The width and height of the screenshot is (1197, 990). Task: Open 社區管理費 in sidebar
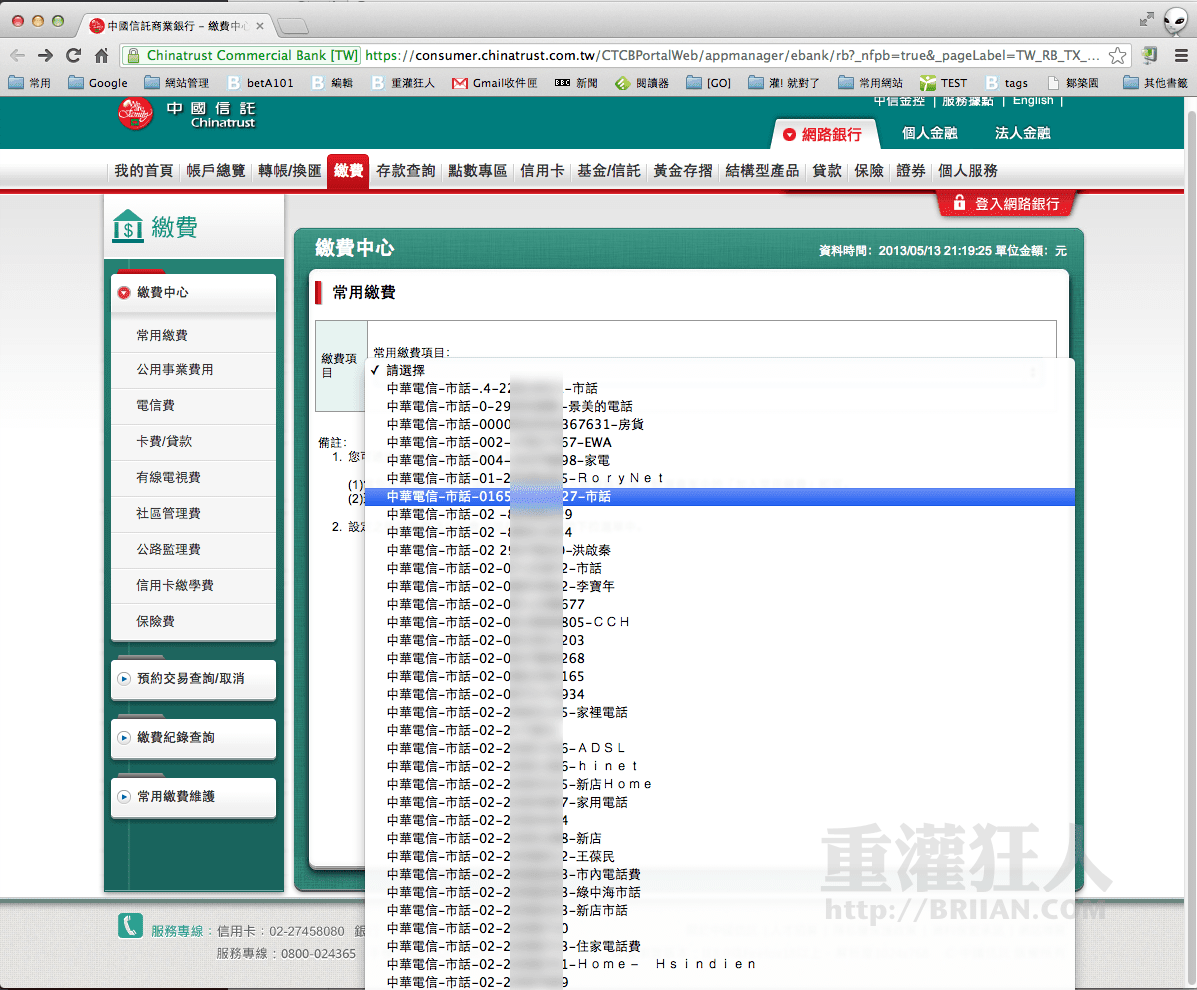(x=168, y=513)
